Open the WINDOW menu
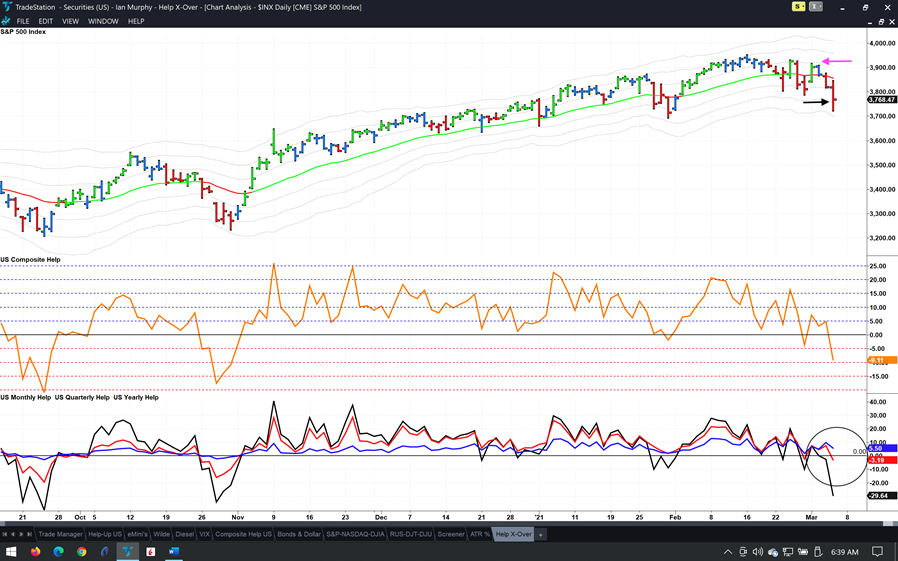Image resolution: width=898 pixels, height=561 pixels. click(x=103, y=21)
